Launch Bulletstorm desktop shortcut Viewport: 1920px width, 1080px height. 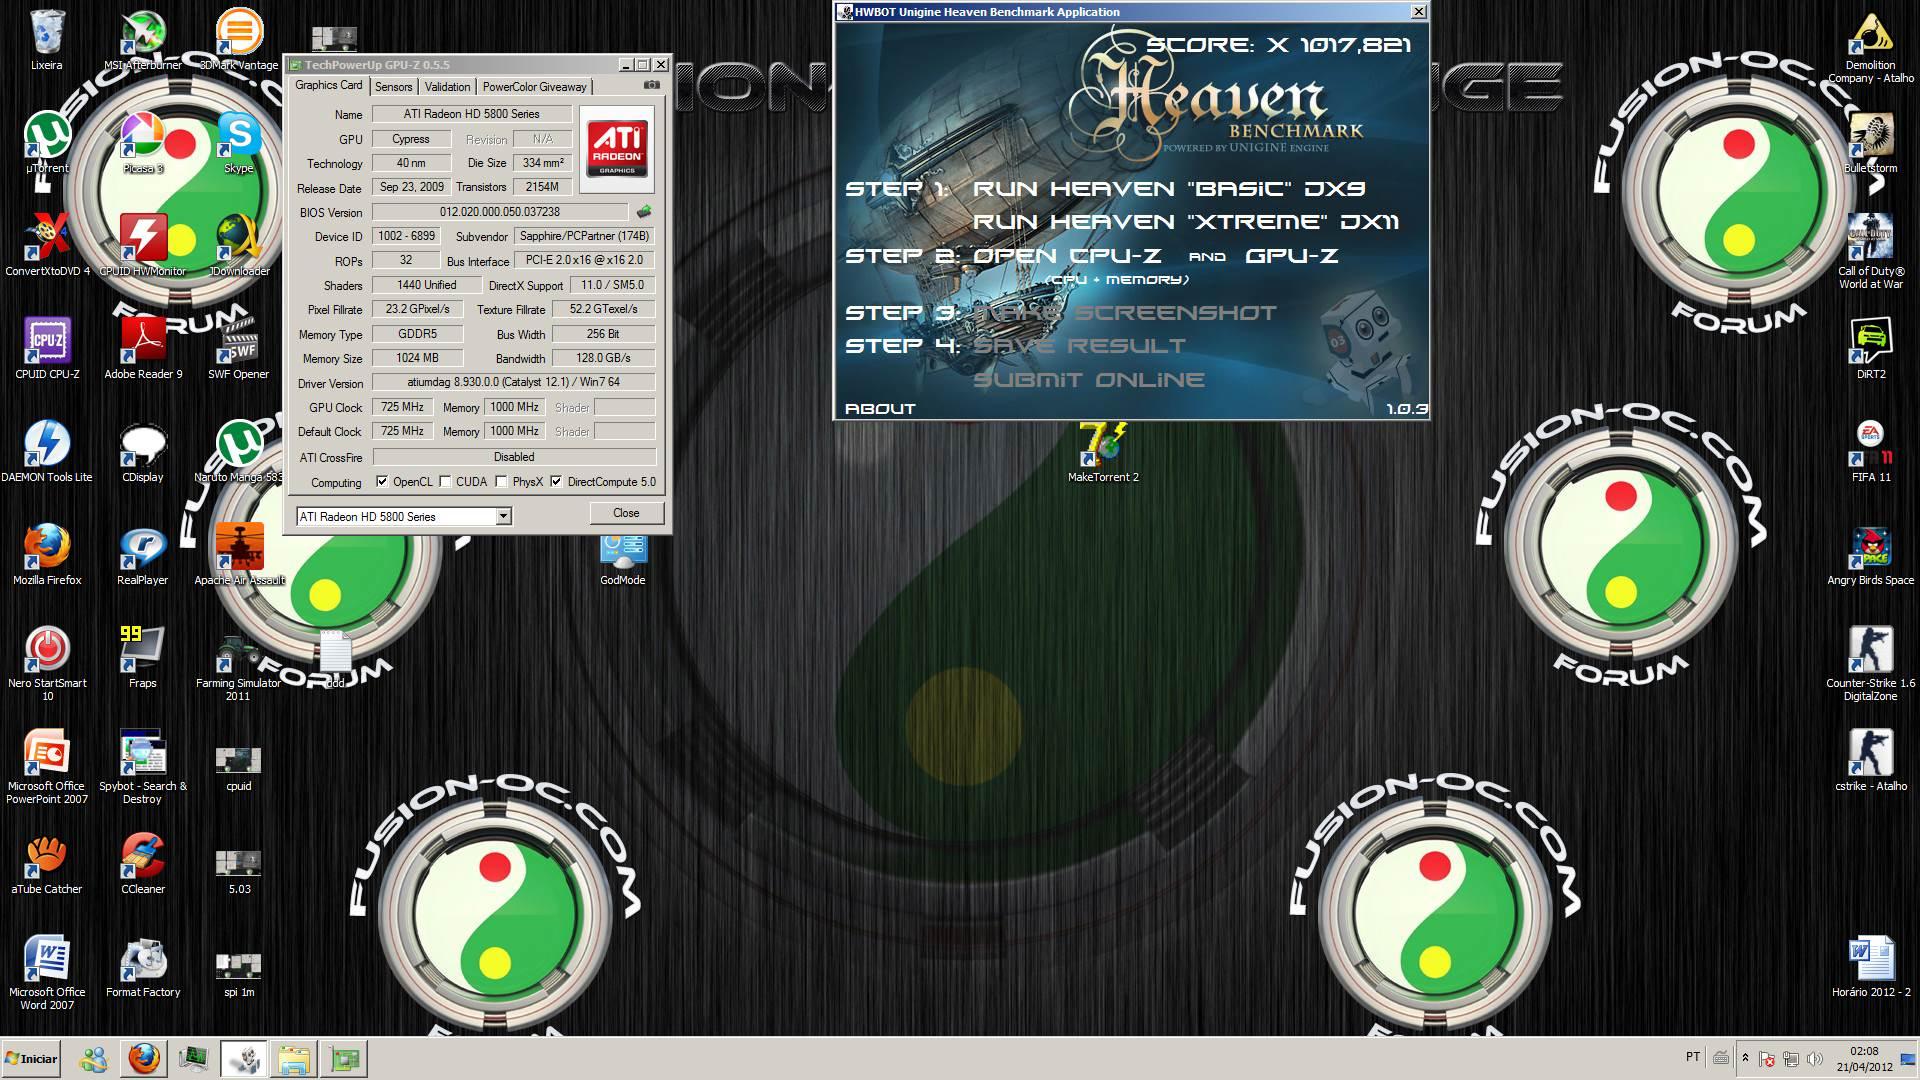1870,143
